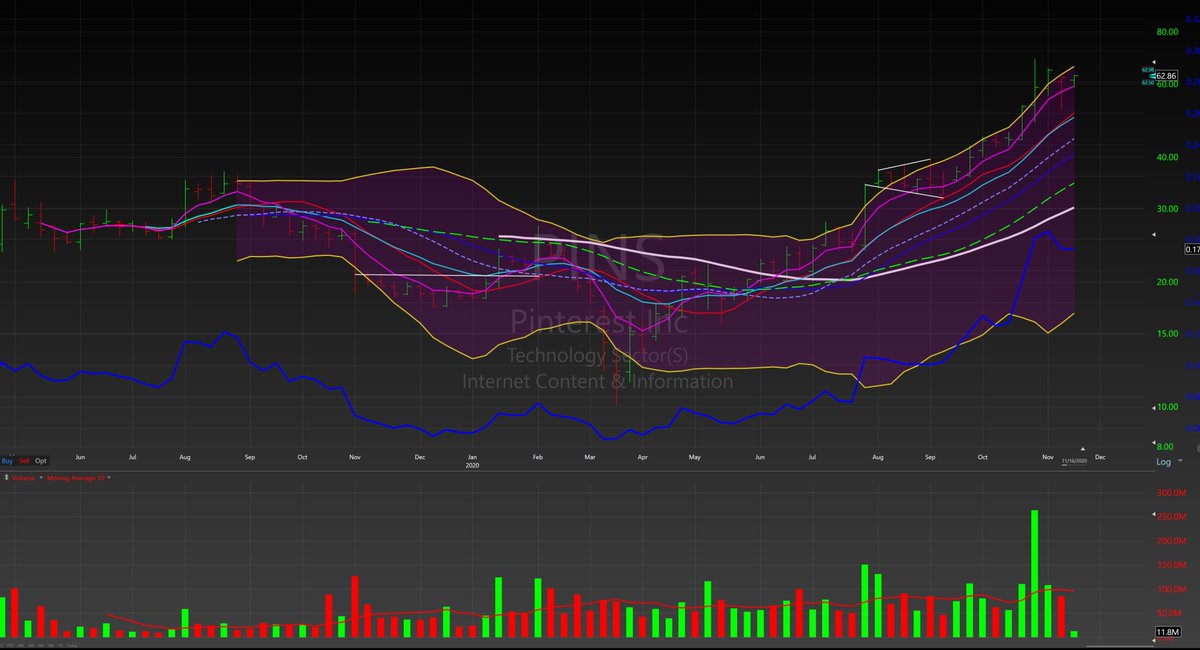Click the 80.00 price axis label
Image resolution: width=1200 pixels, height=650 pixels.
coord(1167,31)
